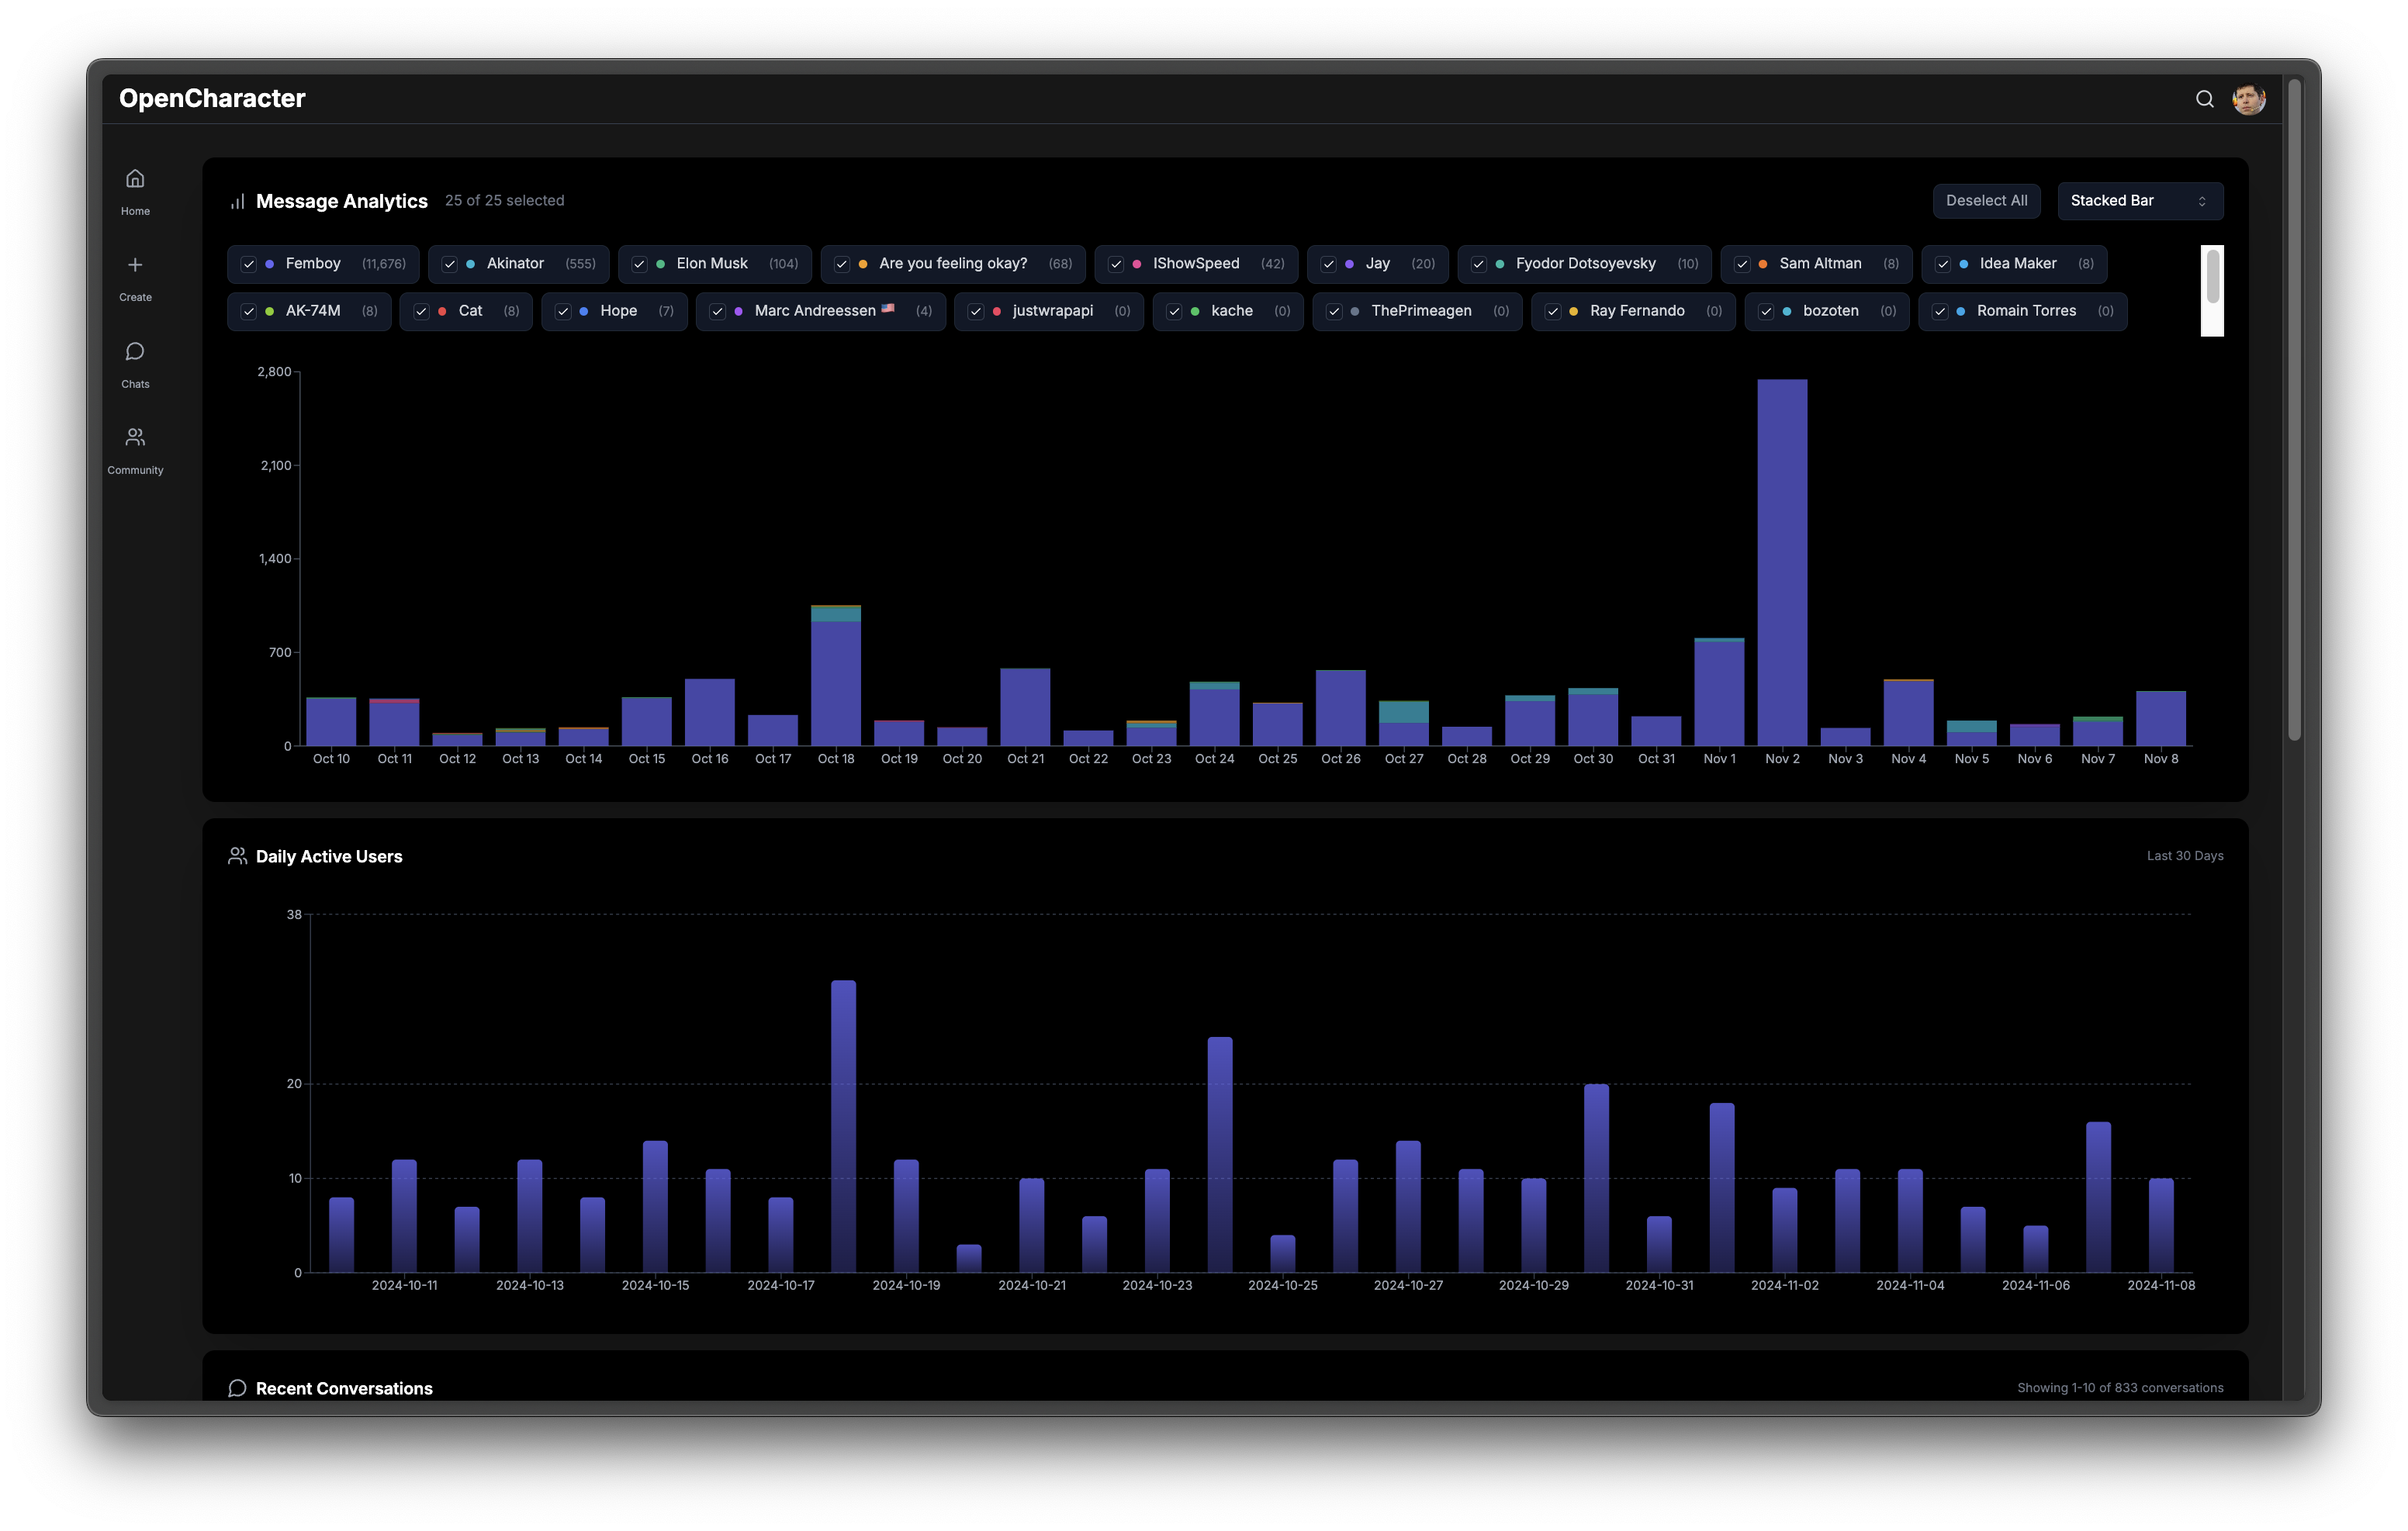The image size is (2408, 1531).
Task: Click the Deselect All button
Action: [x=1985, y=201]
